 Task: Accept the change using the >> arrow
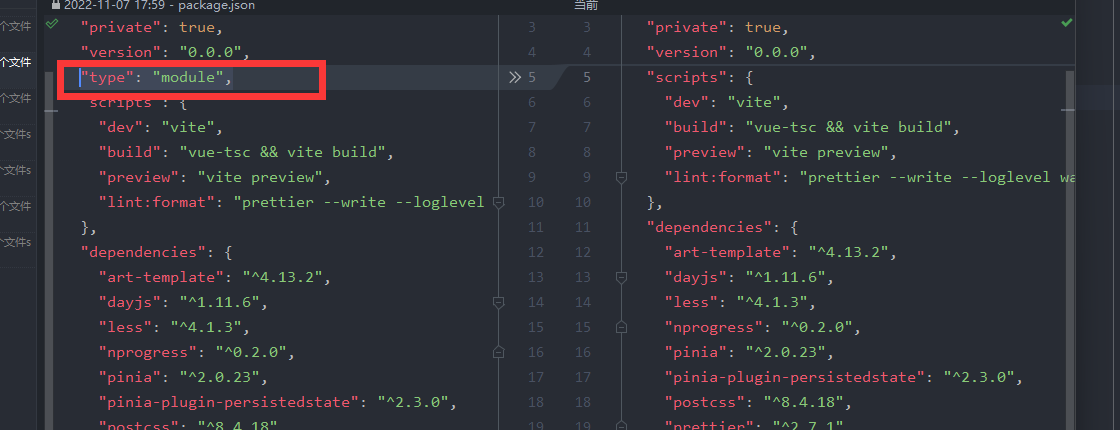click(x=515, y=77)
